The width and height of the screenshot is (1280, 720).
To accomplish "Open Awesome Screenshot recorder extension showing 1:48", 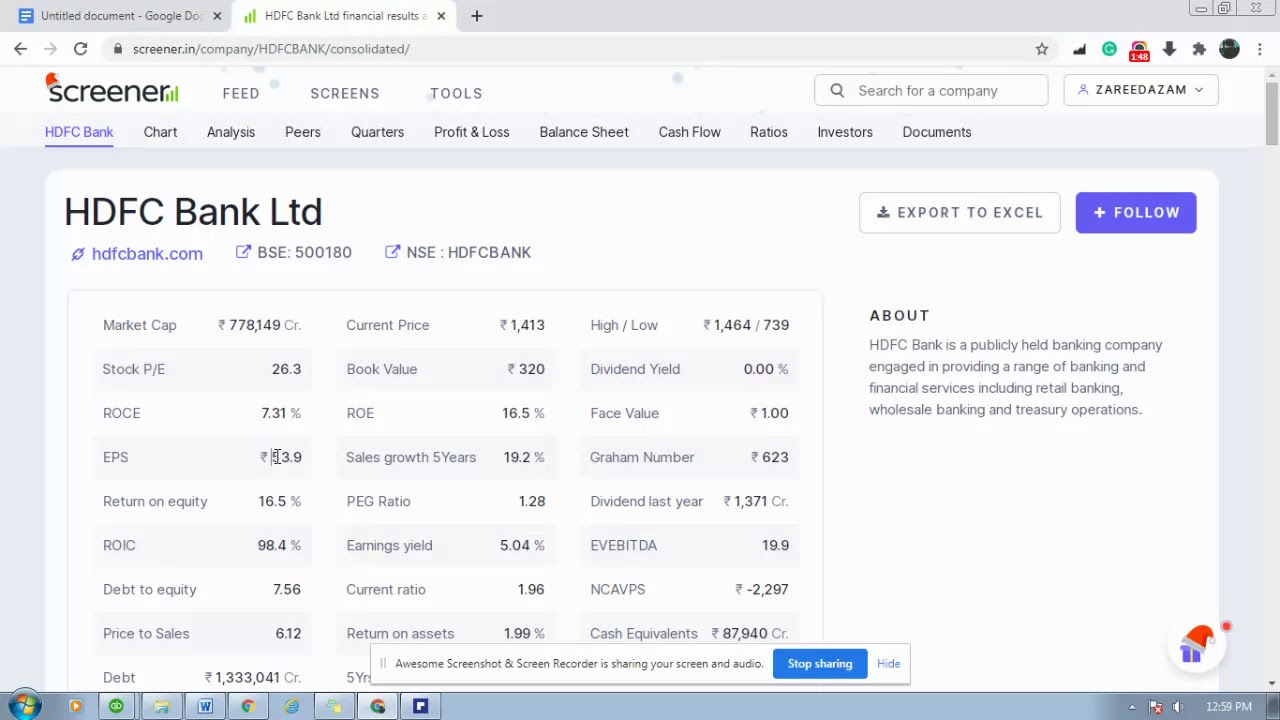I will pyautogui.click(x=1139, y=49).
